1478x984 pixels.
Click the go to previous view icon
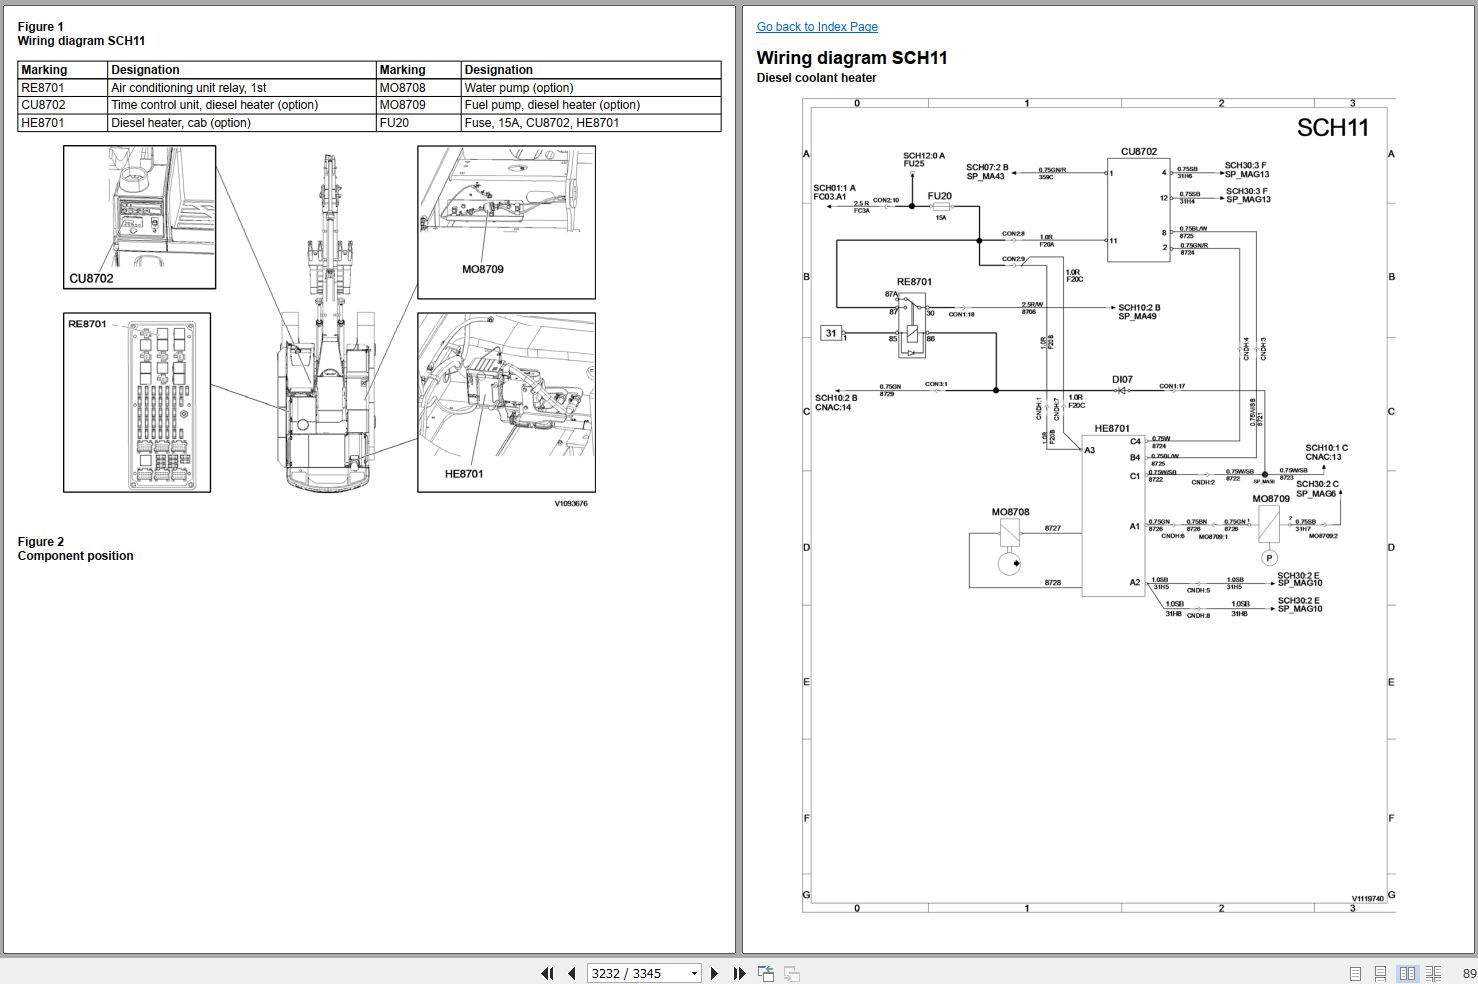click(766, 973)
